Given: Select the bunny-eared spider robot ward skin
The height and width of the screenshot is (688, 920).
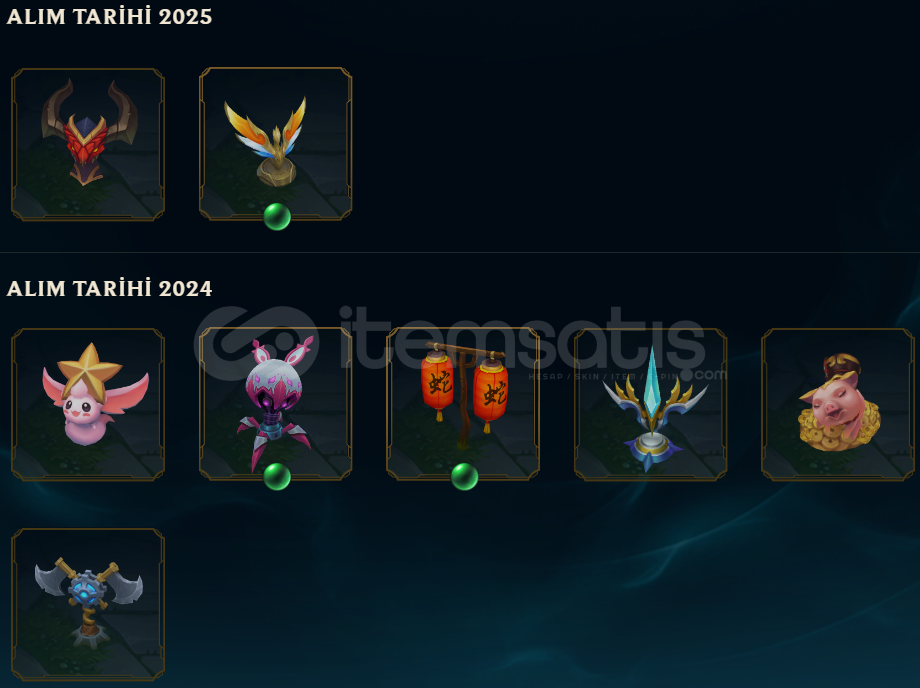Looking at the screenshot, I should click(276, 404).
